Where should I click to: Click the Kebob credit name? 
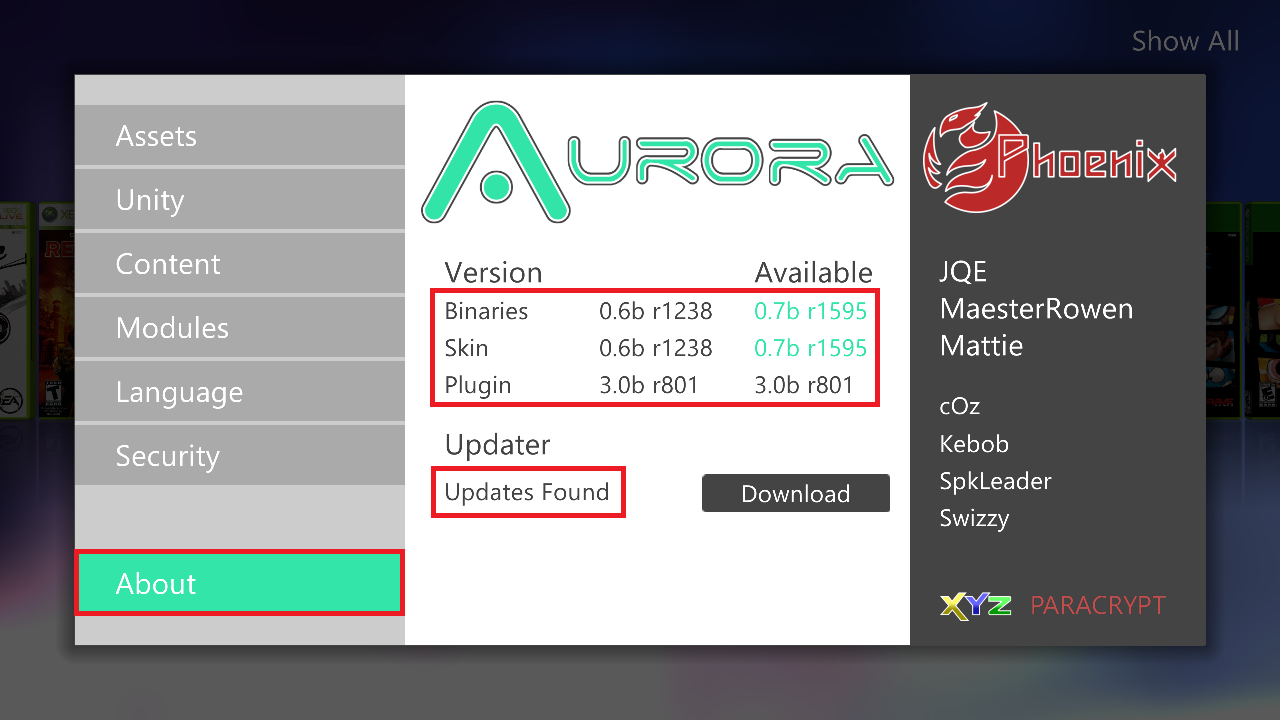pyautogui.click(x=974, y=444)
